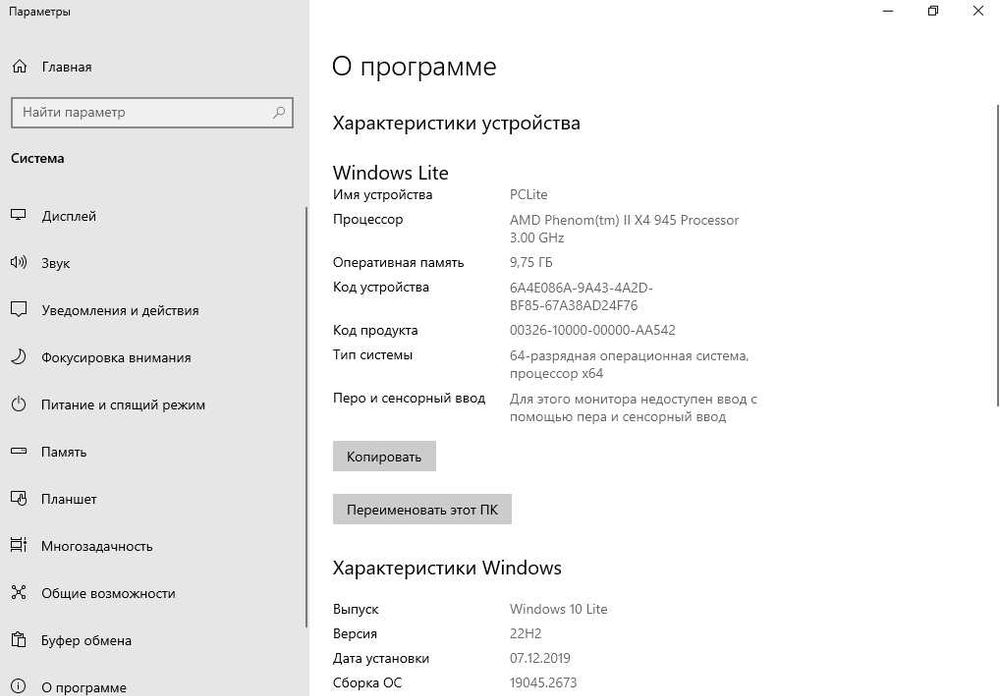This screenshot has width=1000, height=696.
Task: Focus the Найти параметр search field
Action: point(152,113)
